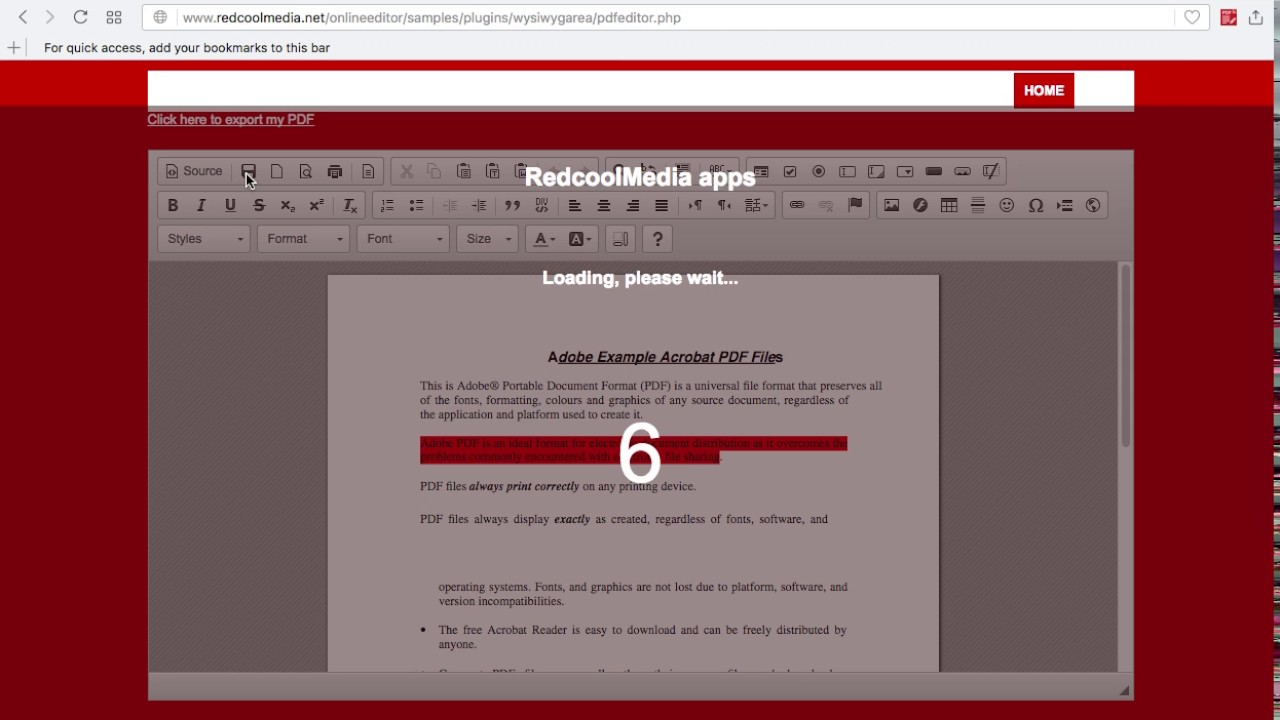Cut the selected text
Viewport: 1280px width, 720px height.
click(x=406, y=171)
